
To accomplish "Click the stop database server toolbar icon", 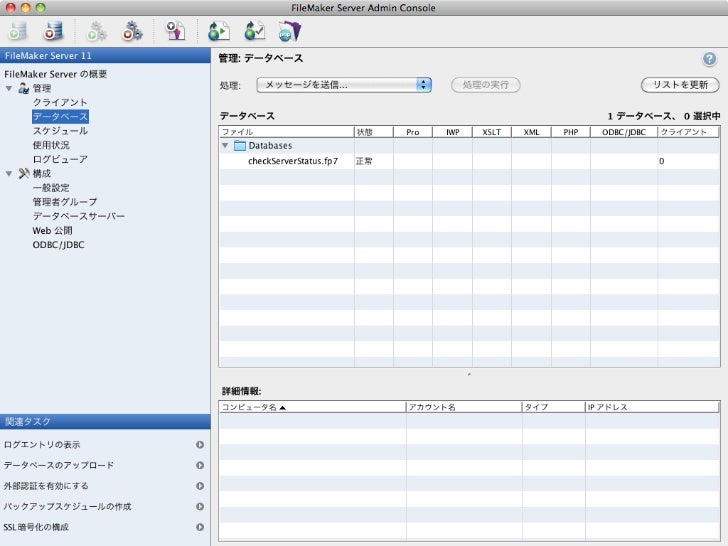I will pos(52,31).
